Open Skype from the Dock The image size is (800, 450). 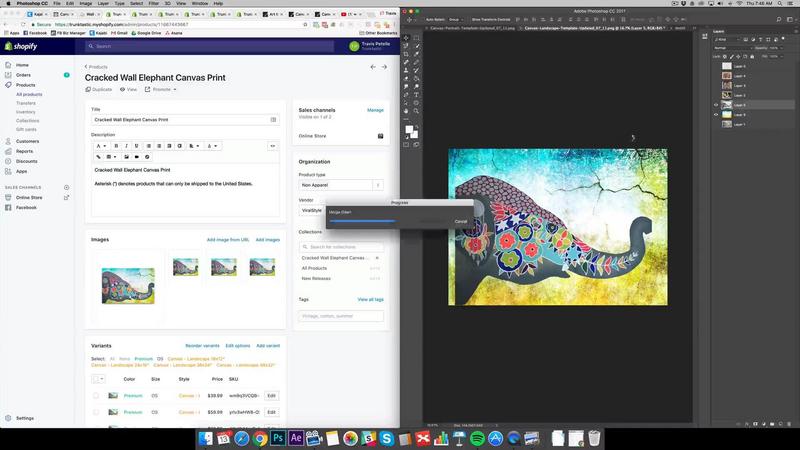387,438
